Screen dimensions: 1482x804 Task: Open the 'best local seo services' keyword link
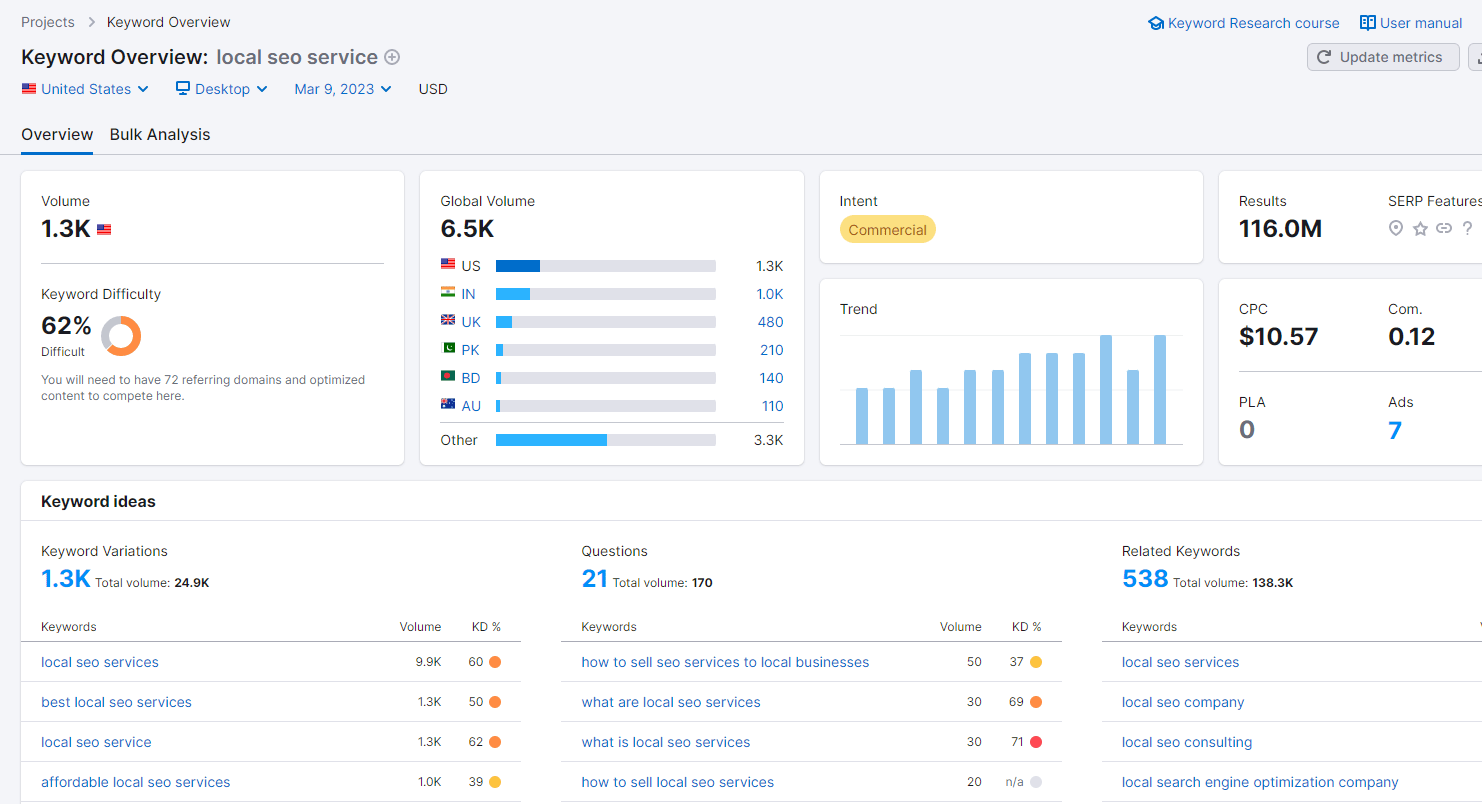click(x=116, y=702)
